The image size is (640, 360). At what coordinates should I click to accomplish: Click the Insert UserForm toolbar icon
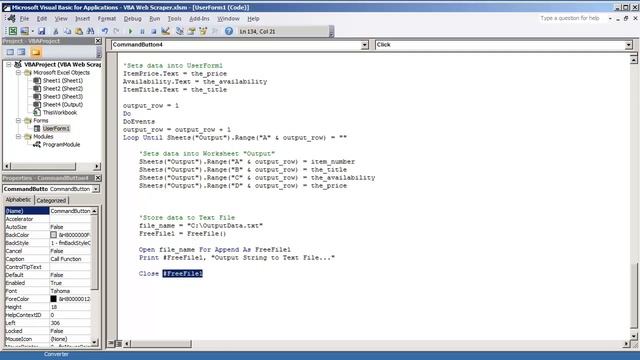click(x=24, y=31)
